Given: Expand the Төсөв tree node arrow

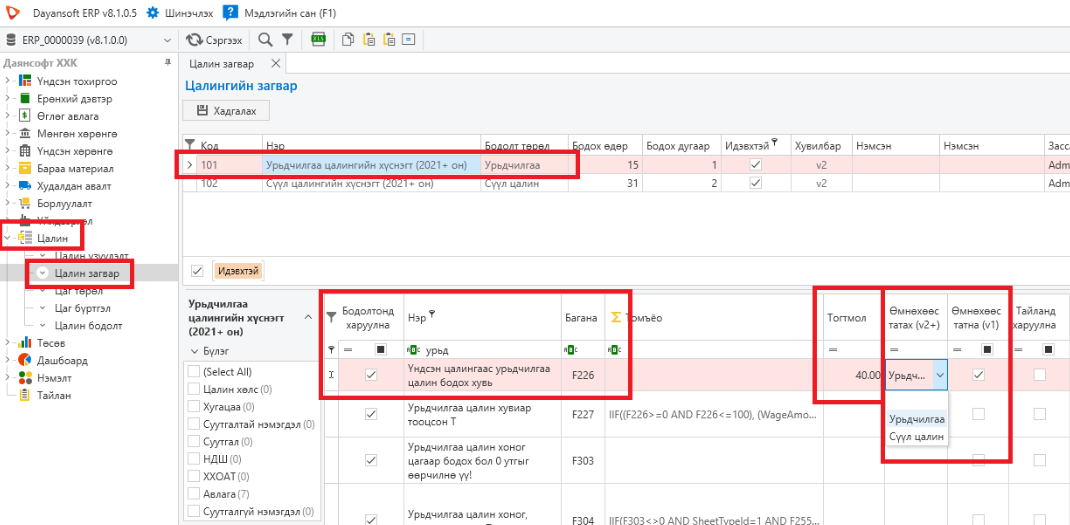Looking at the screenshot, I should click(x=8, y=342).
